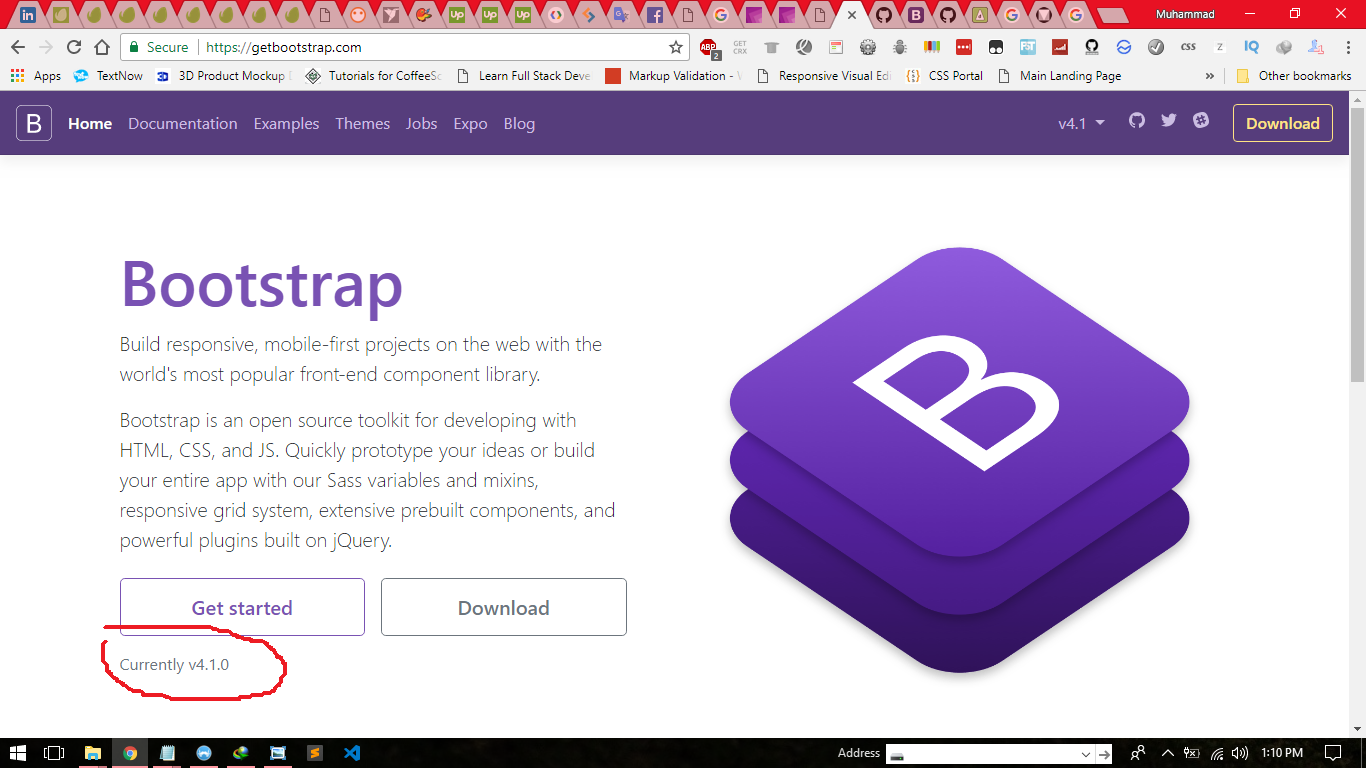
Task: Expand the Address toolbar dropdown in the taskbar
Action: click(1087, 755)
